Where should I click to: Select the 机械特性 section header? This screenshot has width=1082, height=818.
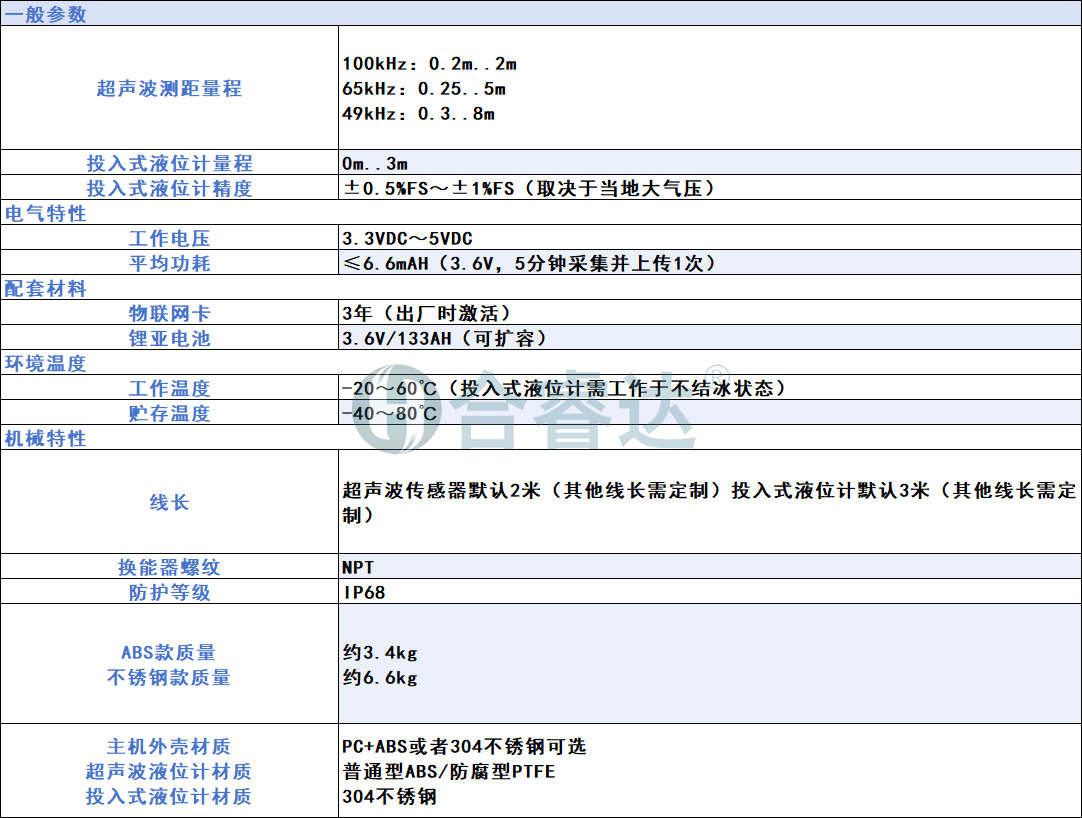coord(46,439)
